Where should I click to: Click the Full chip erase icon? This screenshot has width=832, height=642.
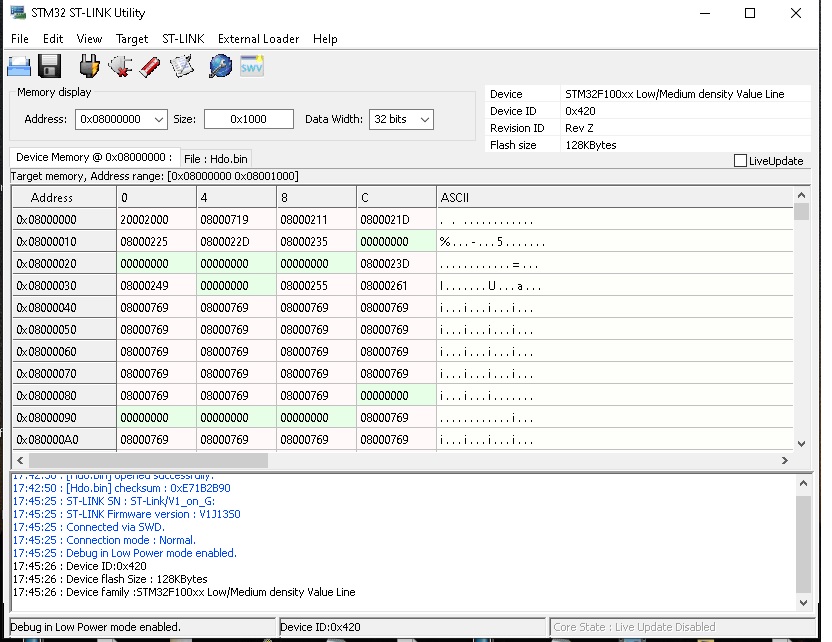[150, 67]
